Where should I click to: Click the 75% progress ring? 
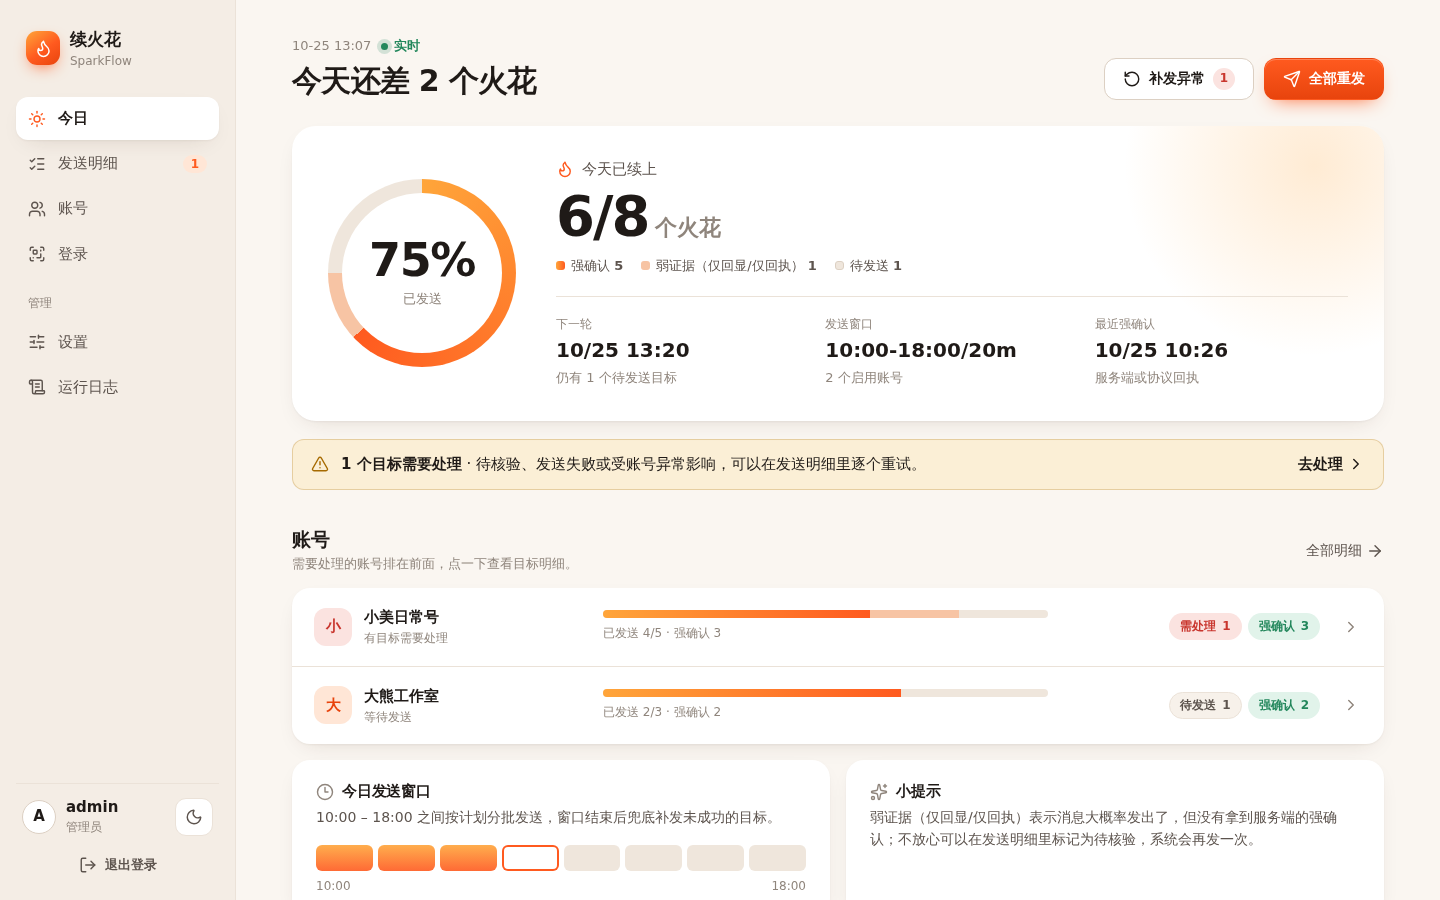click(422, 273)
